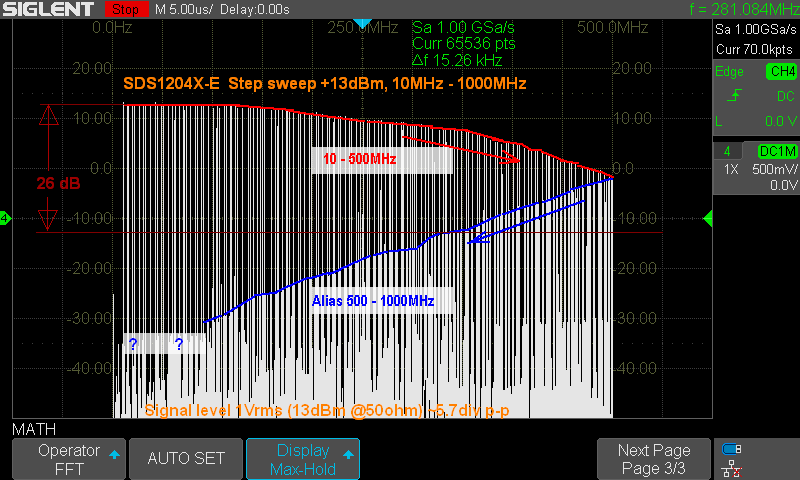The image size is (800, 480).
Task: Select the DC1M coupling badge
Action: [776, 151]
